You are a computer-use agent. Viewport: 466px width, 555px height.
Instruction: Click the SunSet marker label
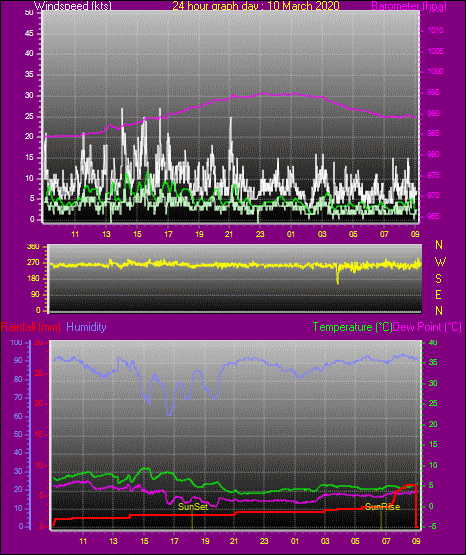(x=193, y=507)
